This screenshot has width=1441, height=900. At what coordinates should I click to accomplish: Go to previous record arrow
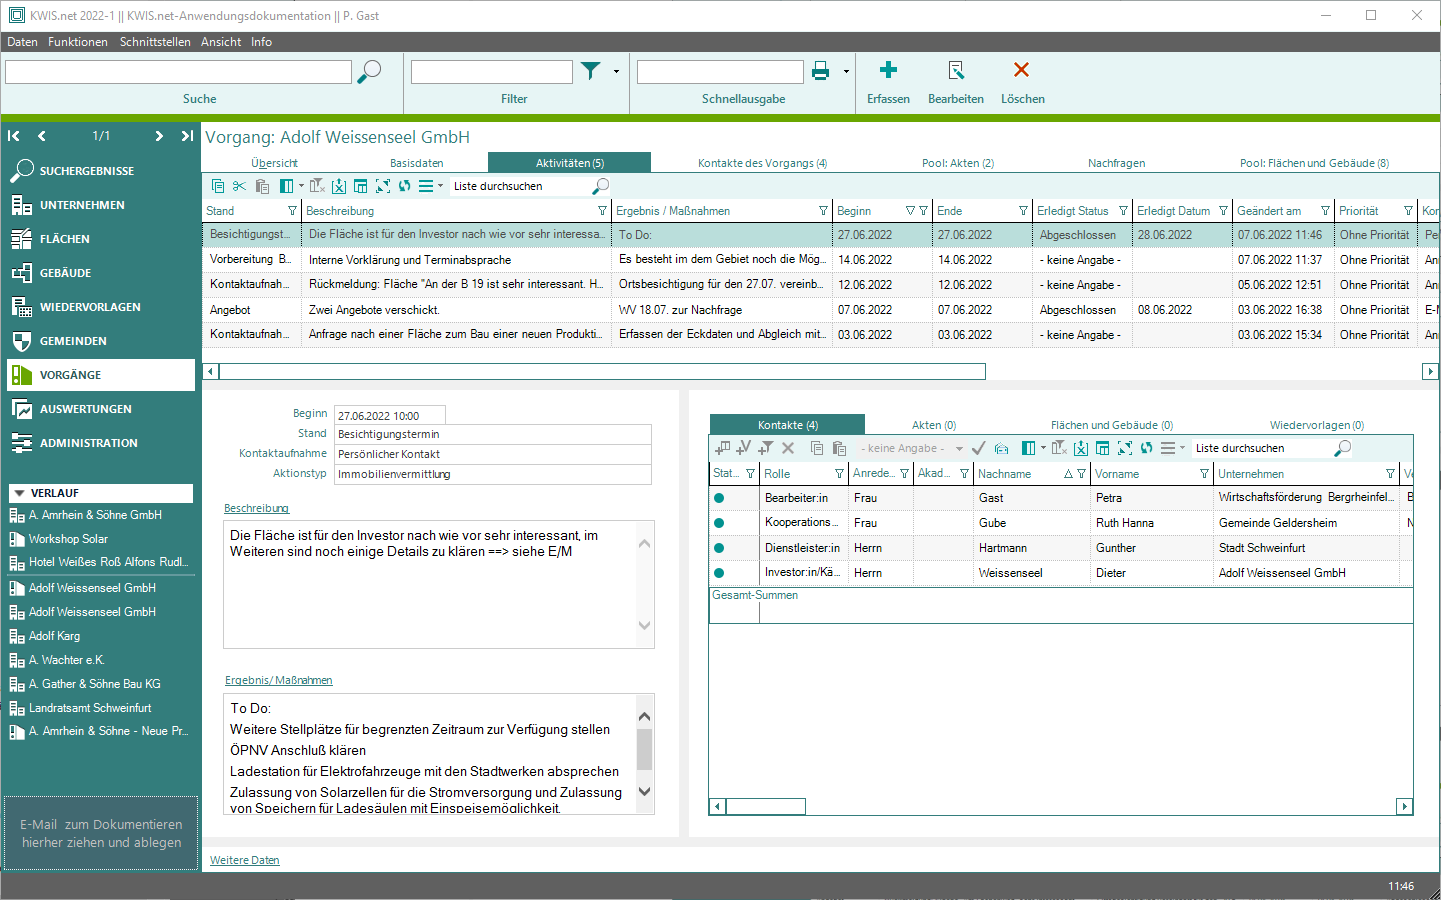(x=42, y=136)
